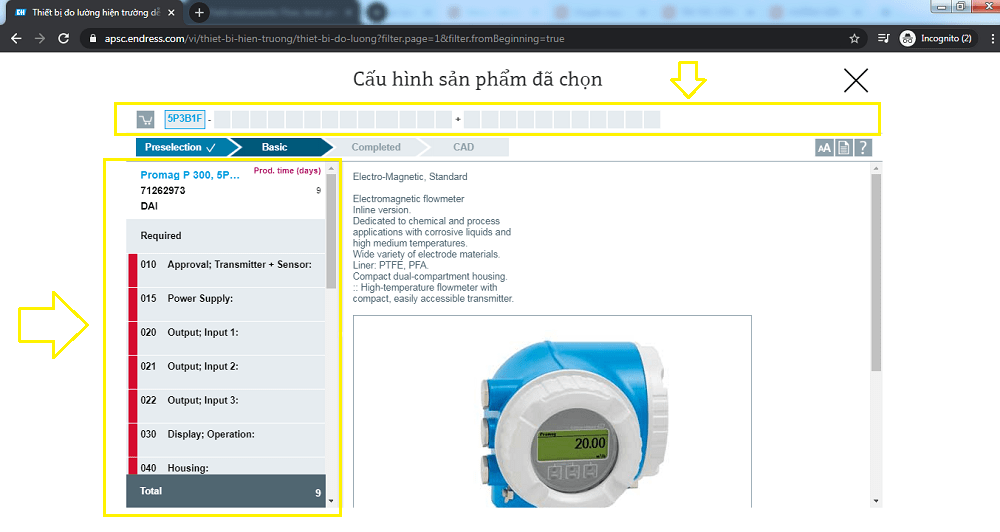The image size is (1000, 532).
Task: Expand 040 Housing option
Action: (x=226, y=466)
